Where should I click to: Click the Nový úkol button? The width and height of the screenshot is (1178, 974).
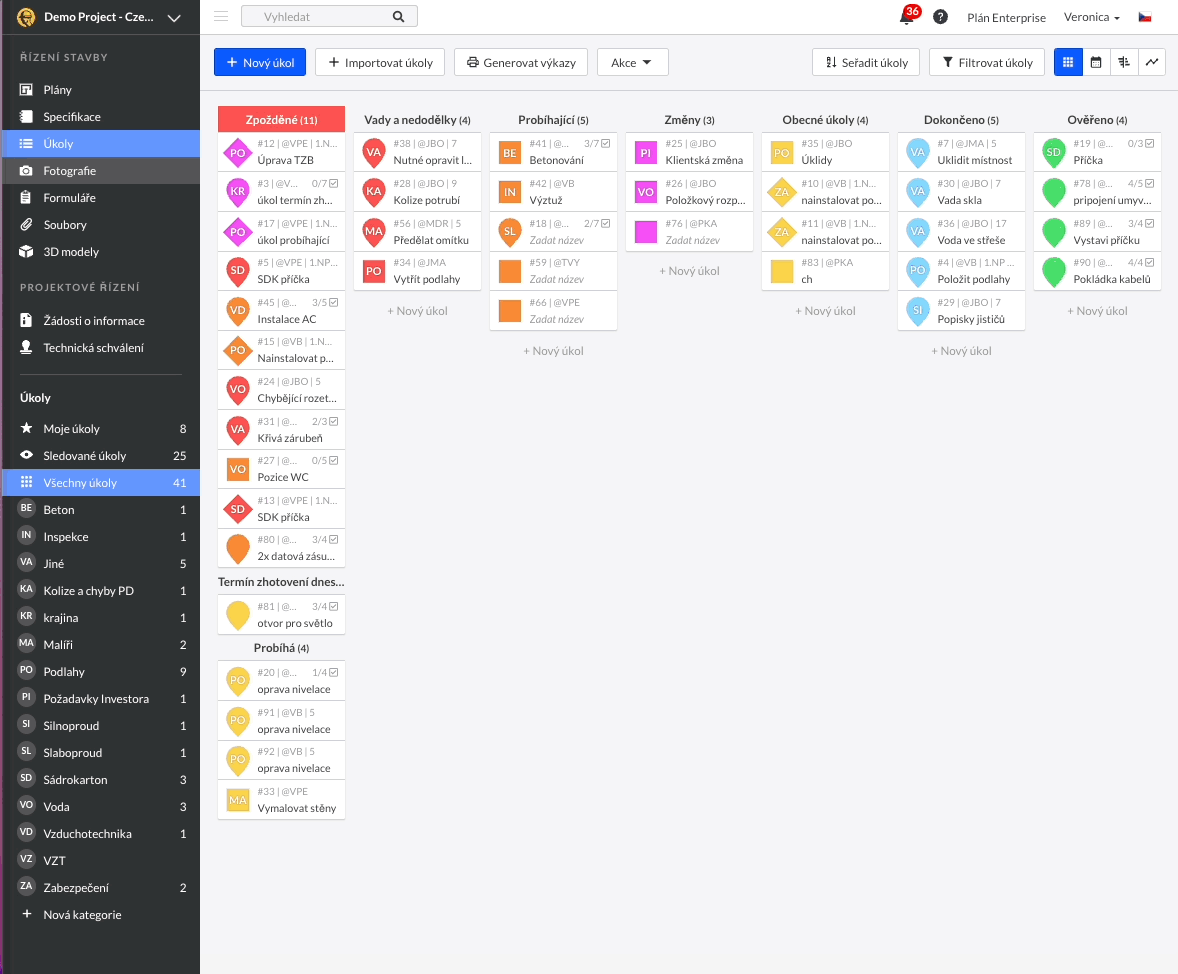pos(259,62)
